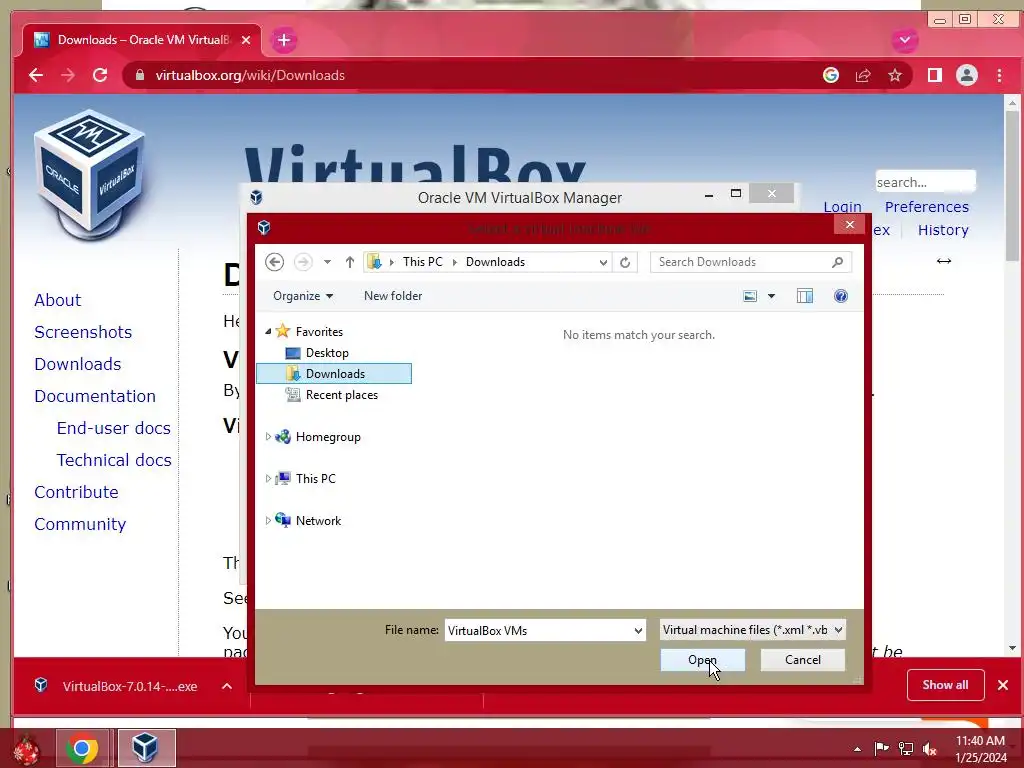Open the Documentation sidebar link
This screenshot has height=768, width=1024.
click(95, 396)
